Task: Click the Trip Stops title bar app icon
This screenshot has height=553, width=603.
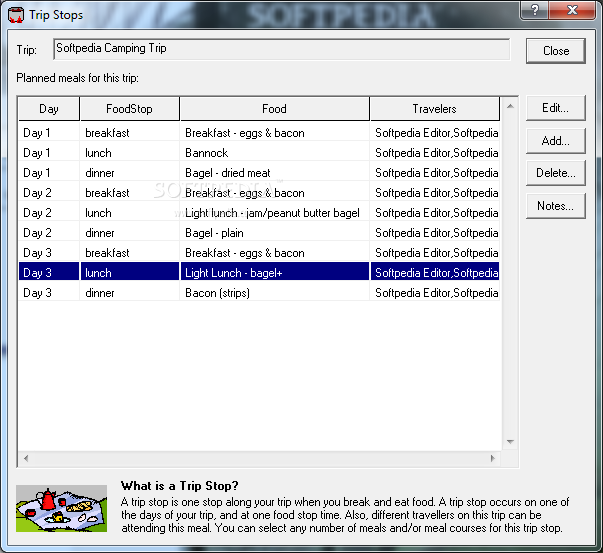Action: click(x=16, y=15)
